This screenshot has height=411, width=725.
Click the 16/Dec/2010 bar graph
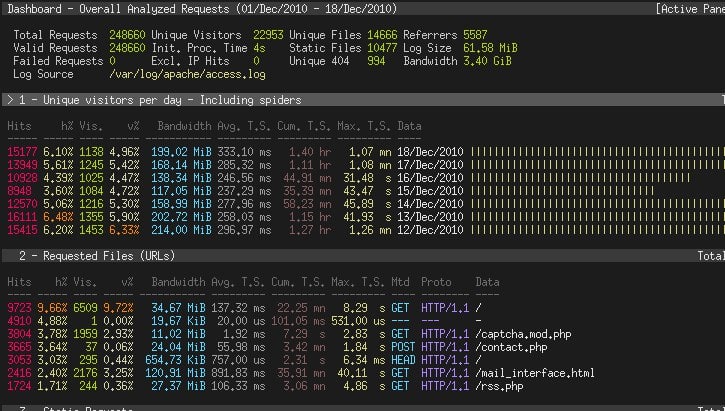click(580, 178)
